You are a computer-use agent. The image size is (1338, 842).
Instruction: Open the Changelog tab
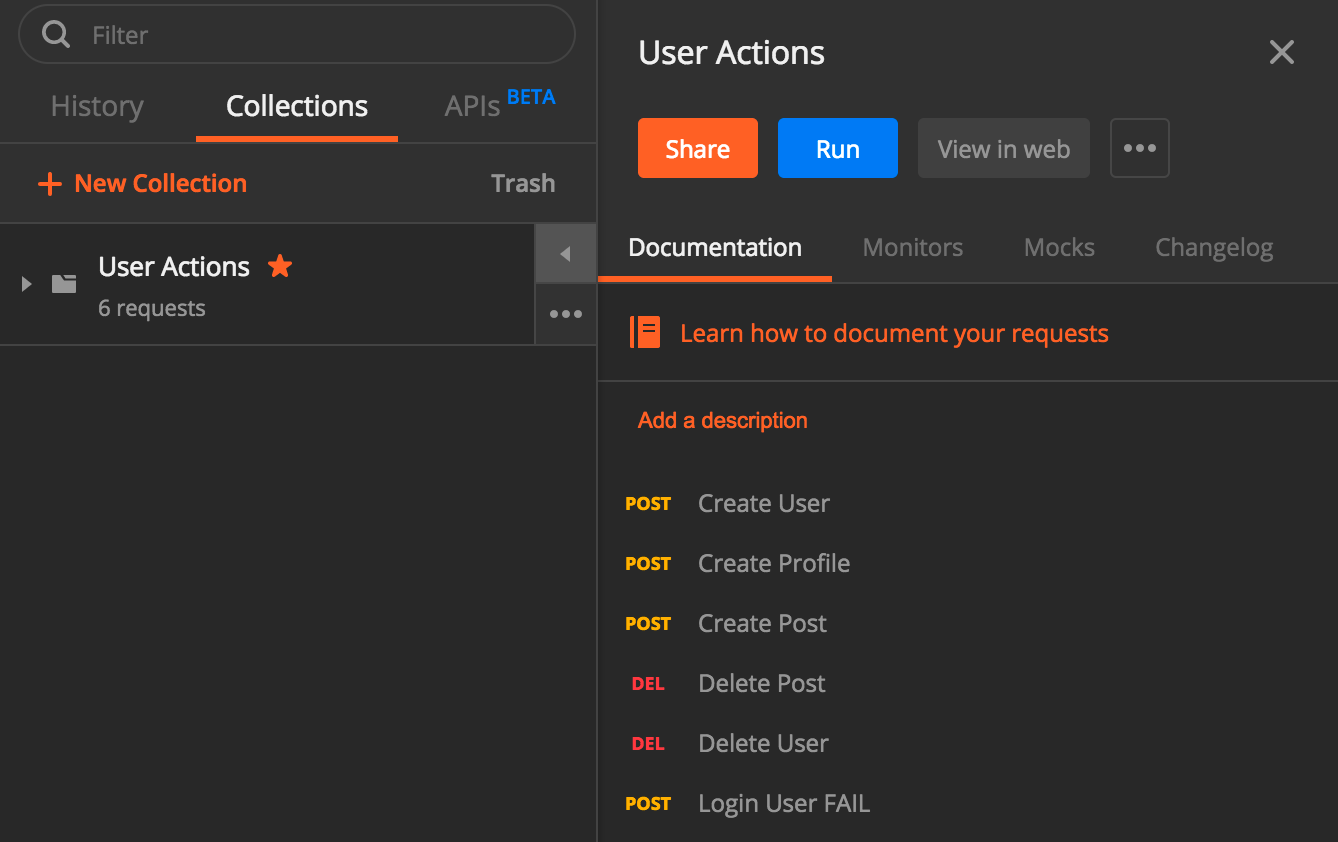1213,247
